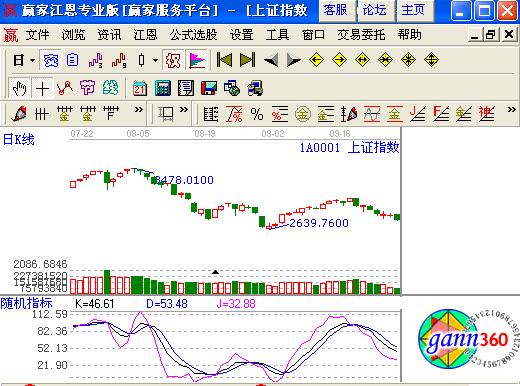Toggle the hand pan tool
520x386 pixels.
pos(19,88)
